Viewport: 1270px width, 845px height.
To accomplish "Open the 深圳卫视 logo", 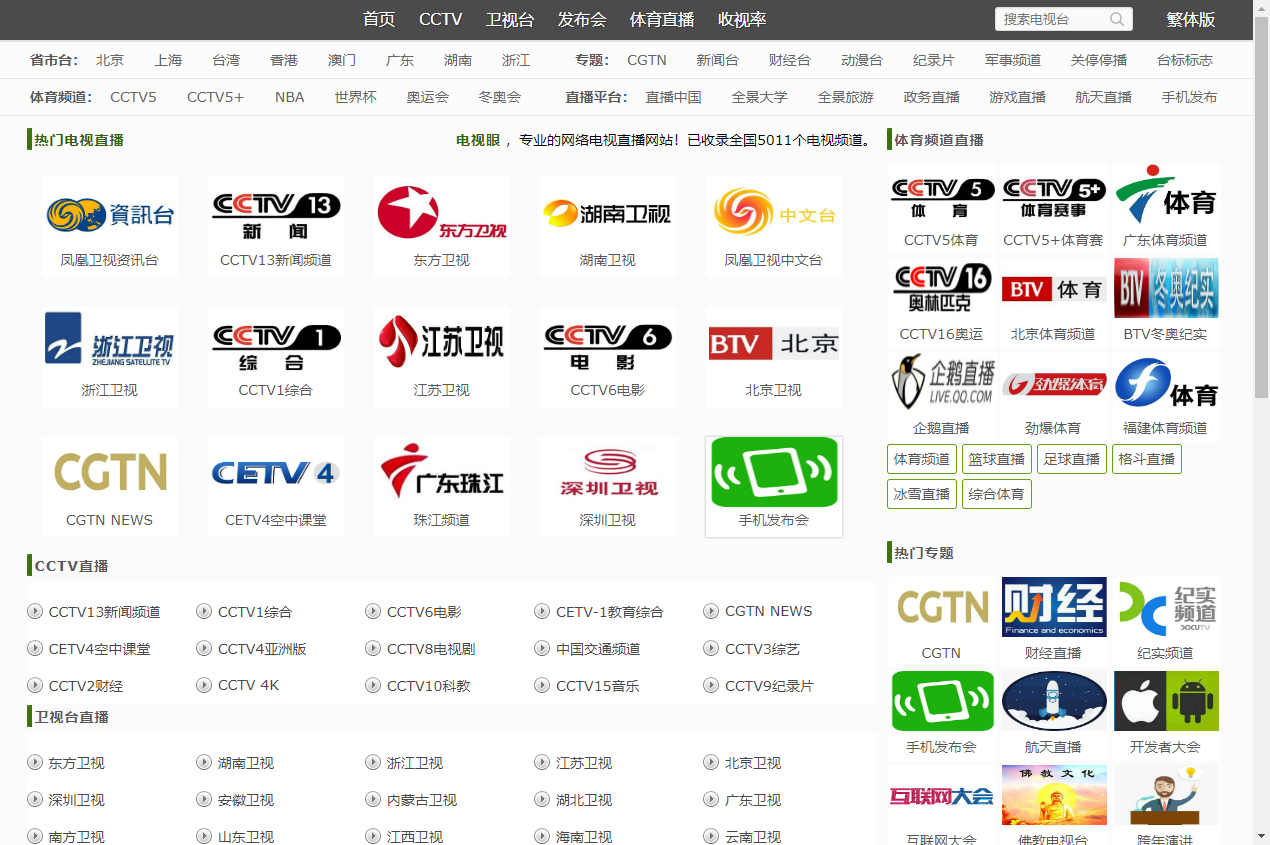I will click(607, 472).
